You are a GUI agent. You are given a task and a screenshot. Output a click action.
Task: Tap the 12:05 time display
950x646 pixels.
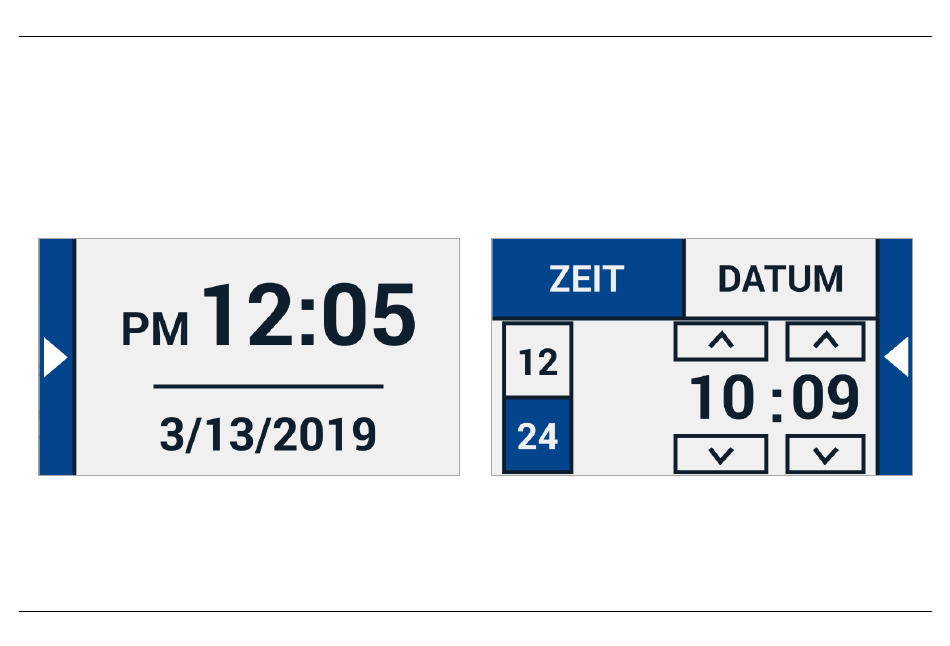[x=309, y=315]
